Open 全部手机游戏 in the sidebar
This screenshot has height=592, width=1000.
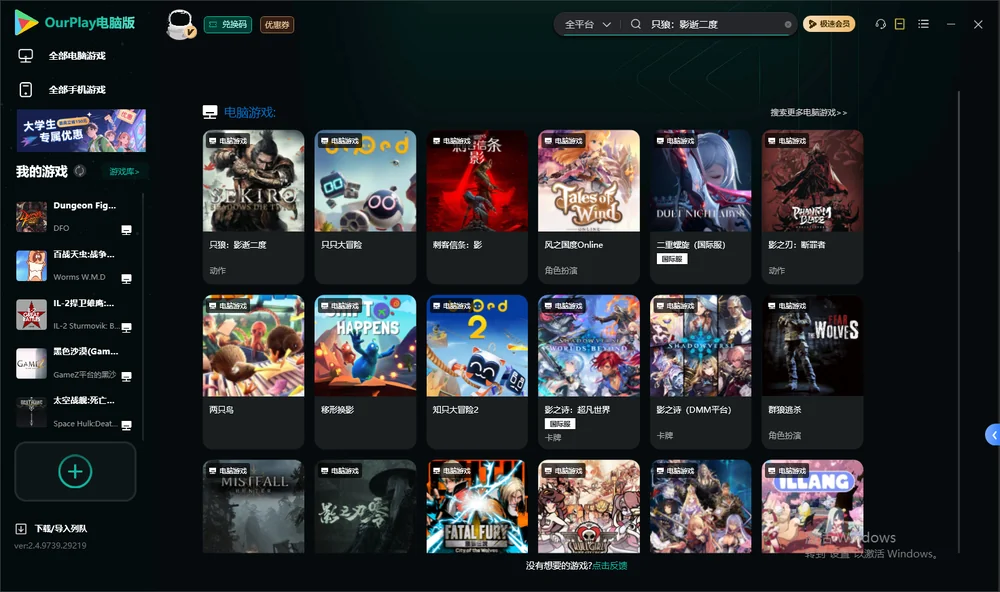pyautogui.click(x=62, y=90)
